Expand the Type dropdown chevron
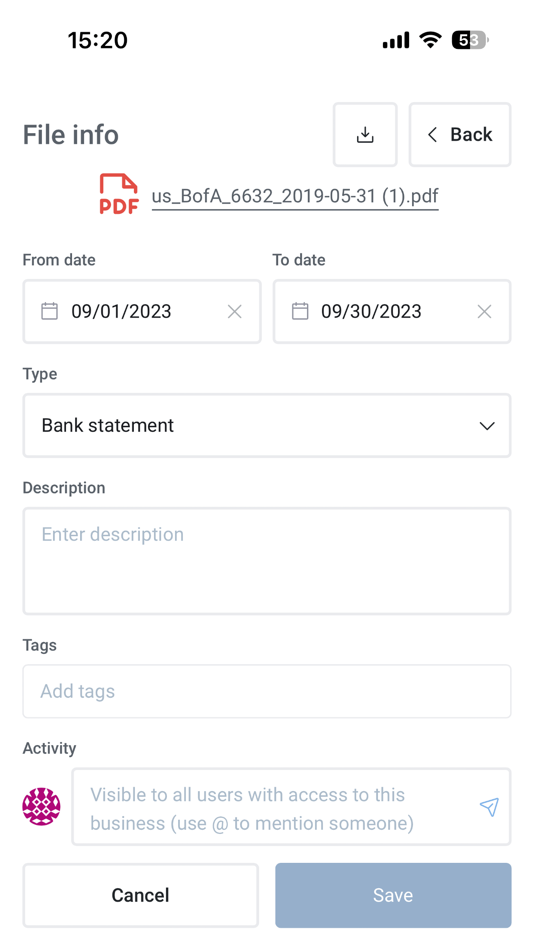 (487, 426)
